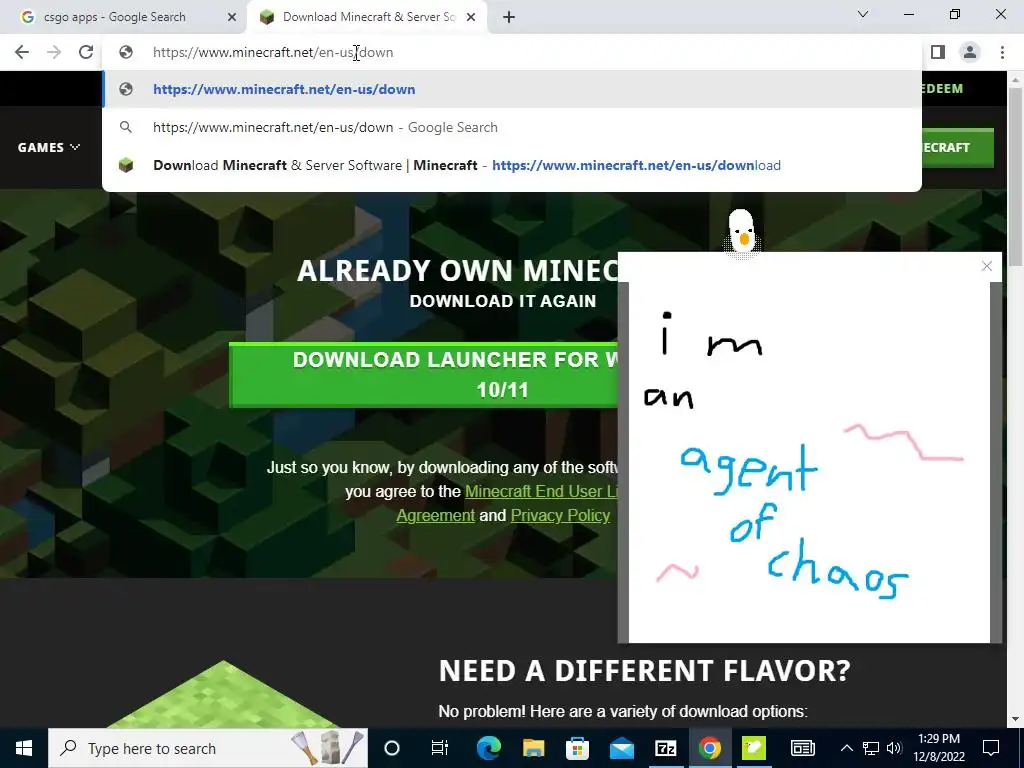The image size is (1024, 768).
Task: Close the Download Minecraft tab
Action: pyautogui.click(x=471, y=17)
